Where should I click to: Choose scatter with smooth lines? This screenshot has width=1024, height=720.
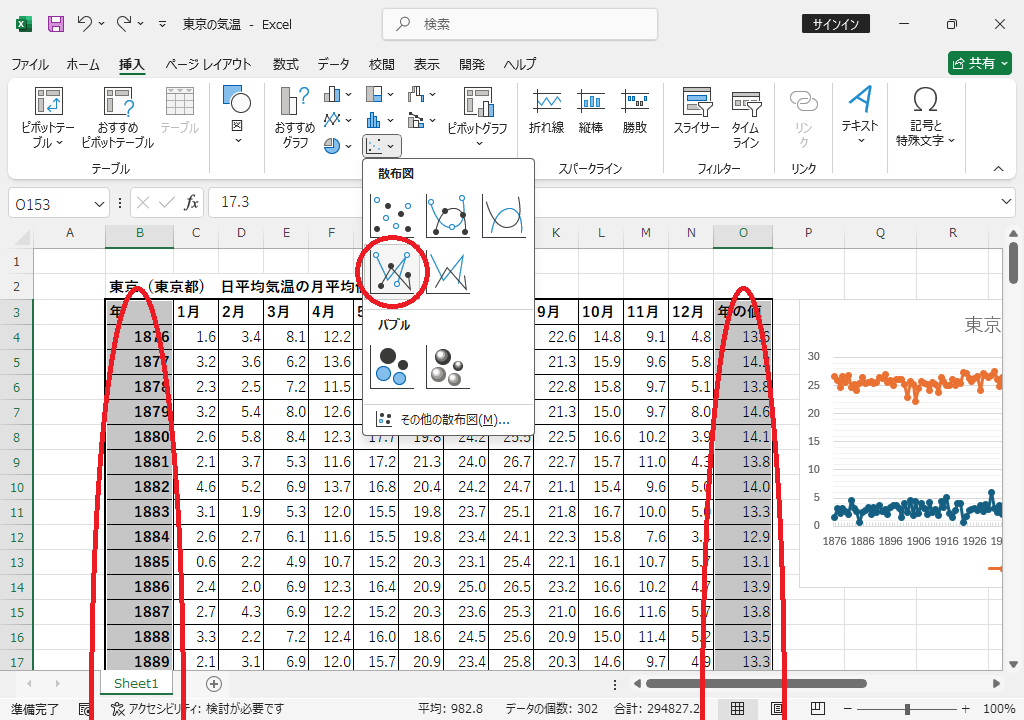pyautogui.click(x=504, y=215)
